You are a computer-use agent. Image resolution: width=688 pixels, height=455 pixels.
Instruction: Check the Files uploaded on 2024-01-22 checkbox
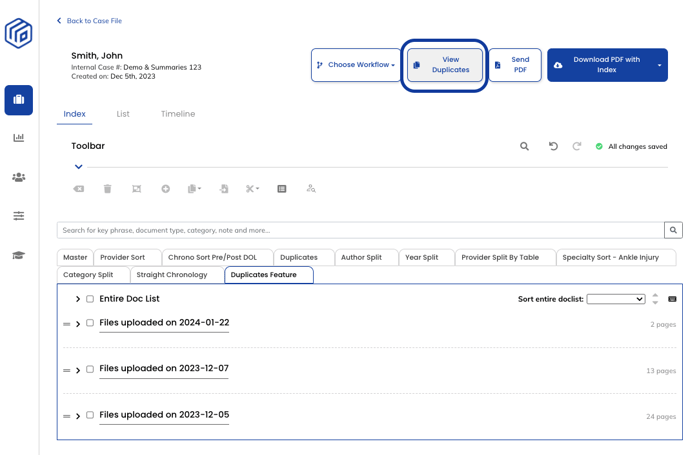pyautogui.click(x=90, y=323)
